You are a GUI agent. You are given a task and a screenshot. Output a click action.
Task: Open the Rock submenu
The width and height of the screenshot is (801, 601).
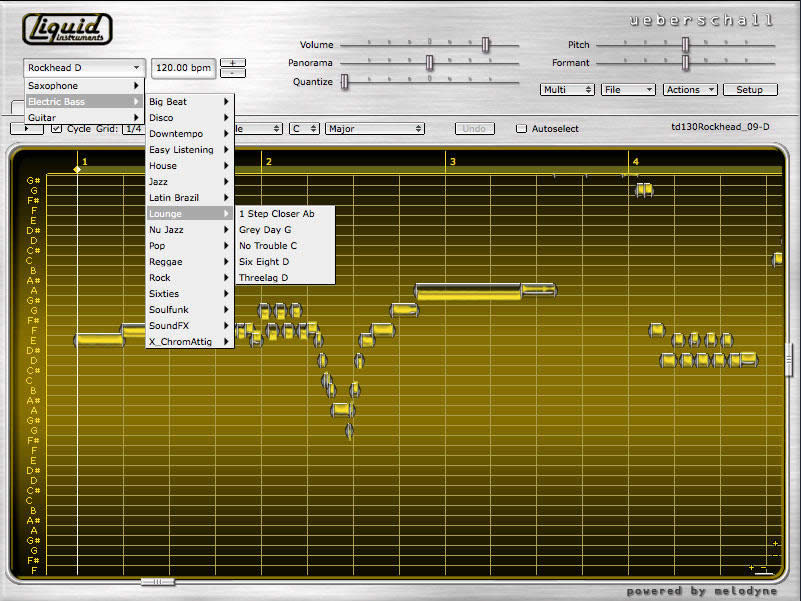click(190, 278)
